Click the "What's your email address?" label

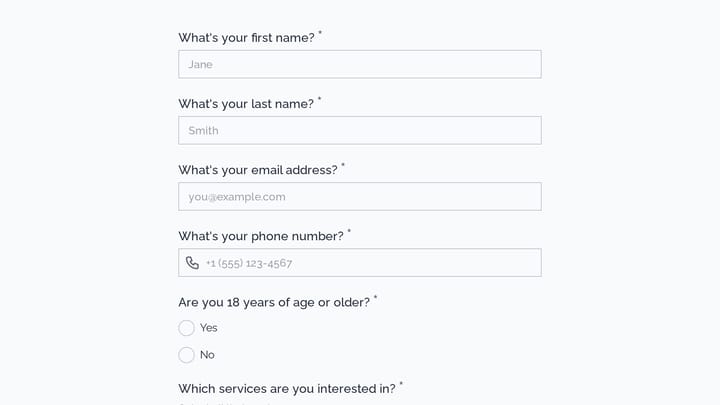pyautogui.click(x=258, y=170)
